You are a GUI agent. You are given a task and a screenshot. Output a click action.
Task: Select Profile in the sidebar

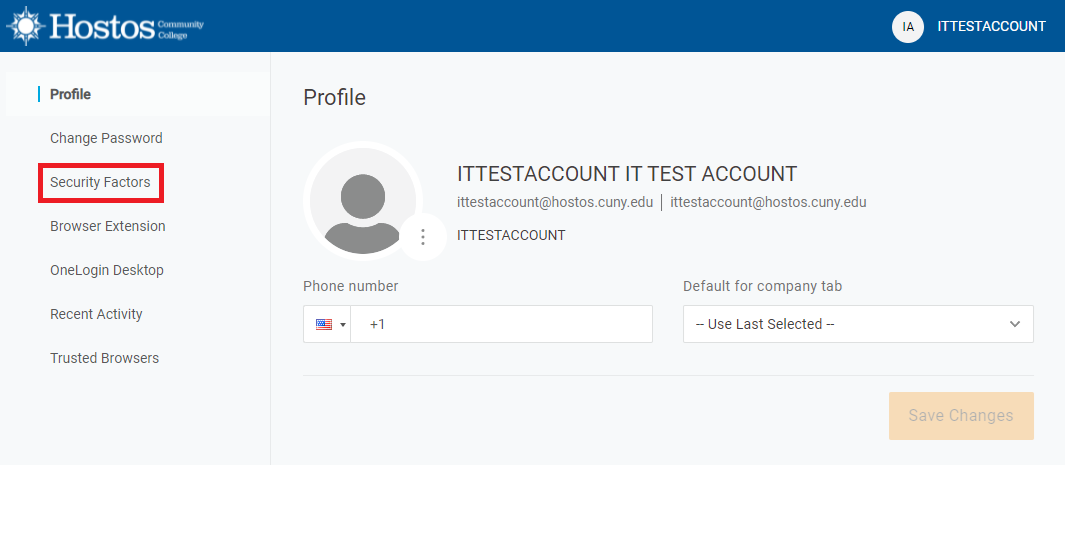click(x=70, y=94)
